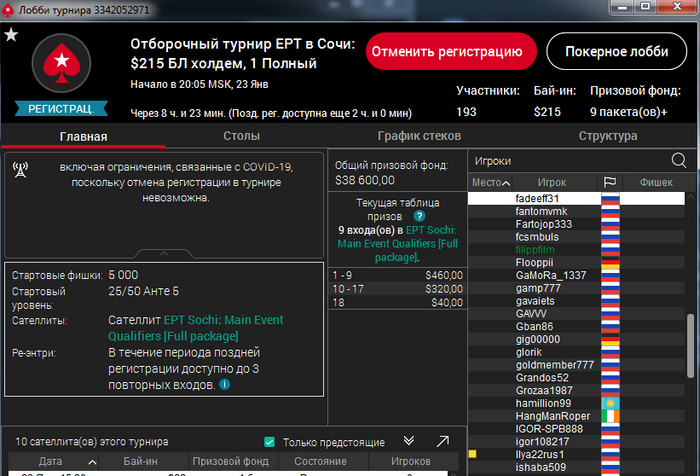Select player goldmember777
The height and width of the screenshot is (476, 700).
pos(576,365)
